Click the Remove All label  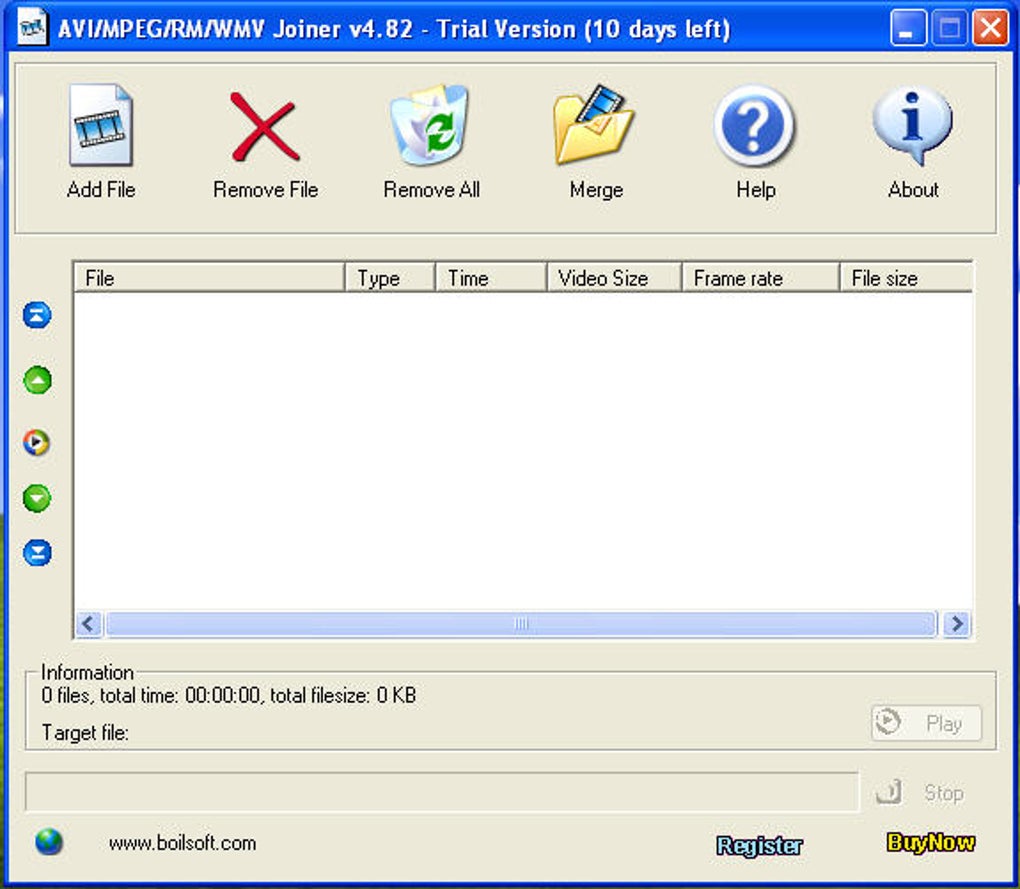(x=431, y=189)
